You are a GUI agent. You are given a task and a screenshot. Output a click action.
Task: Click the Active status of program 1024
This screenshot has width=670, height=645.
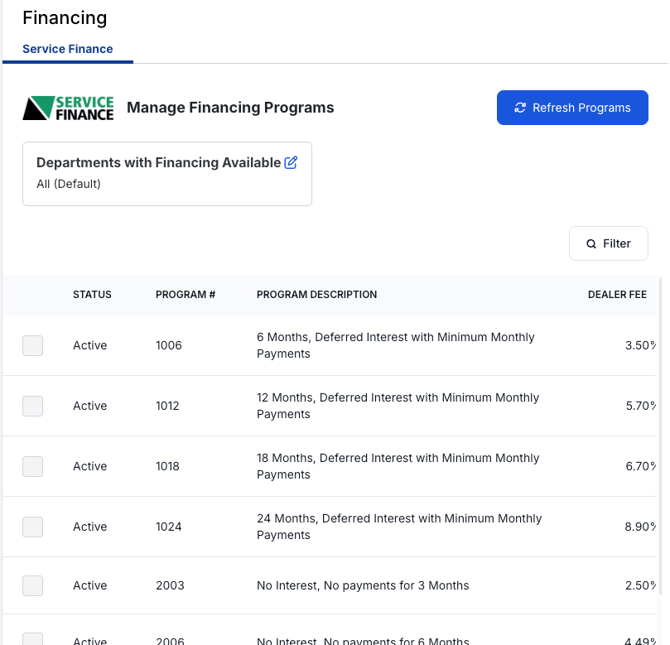click(90, 527)
